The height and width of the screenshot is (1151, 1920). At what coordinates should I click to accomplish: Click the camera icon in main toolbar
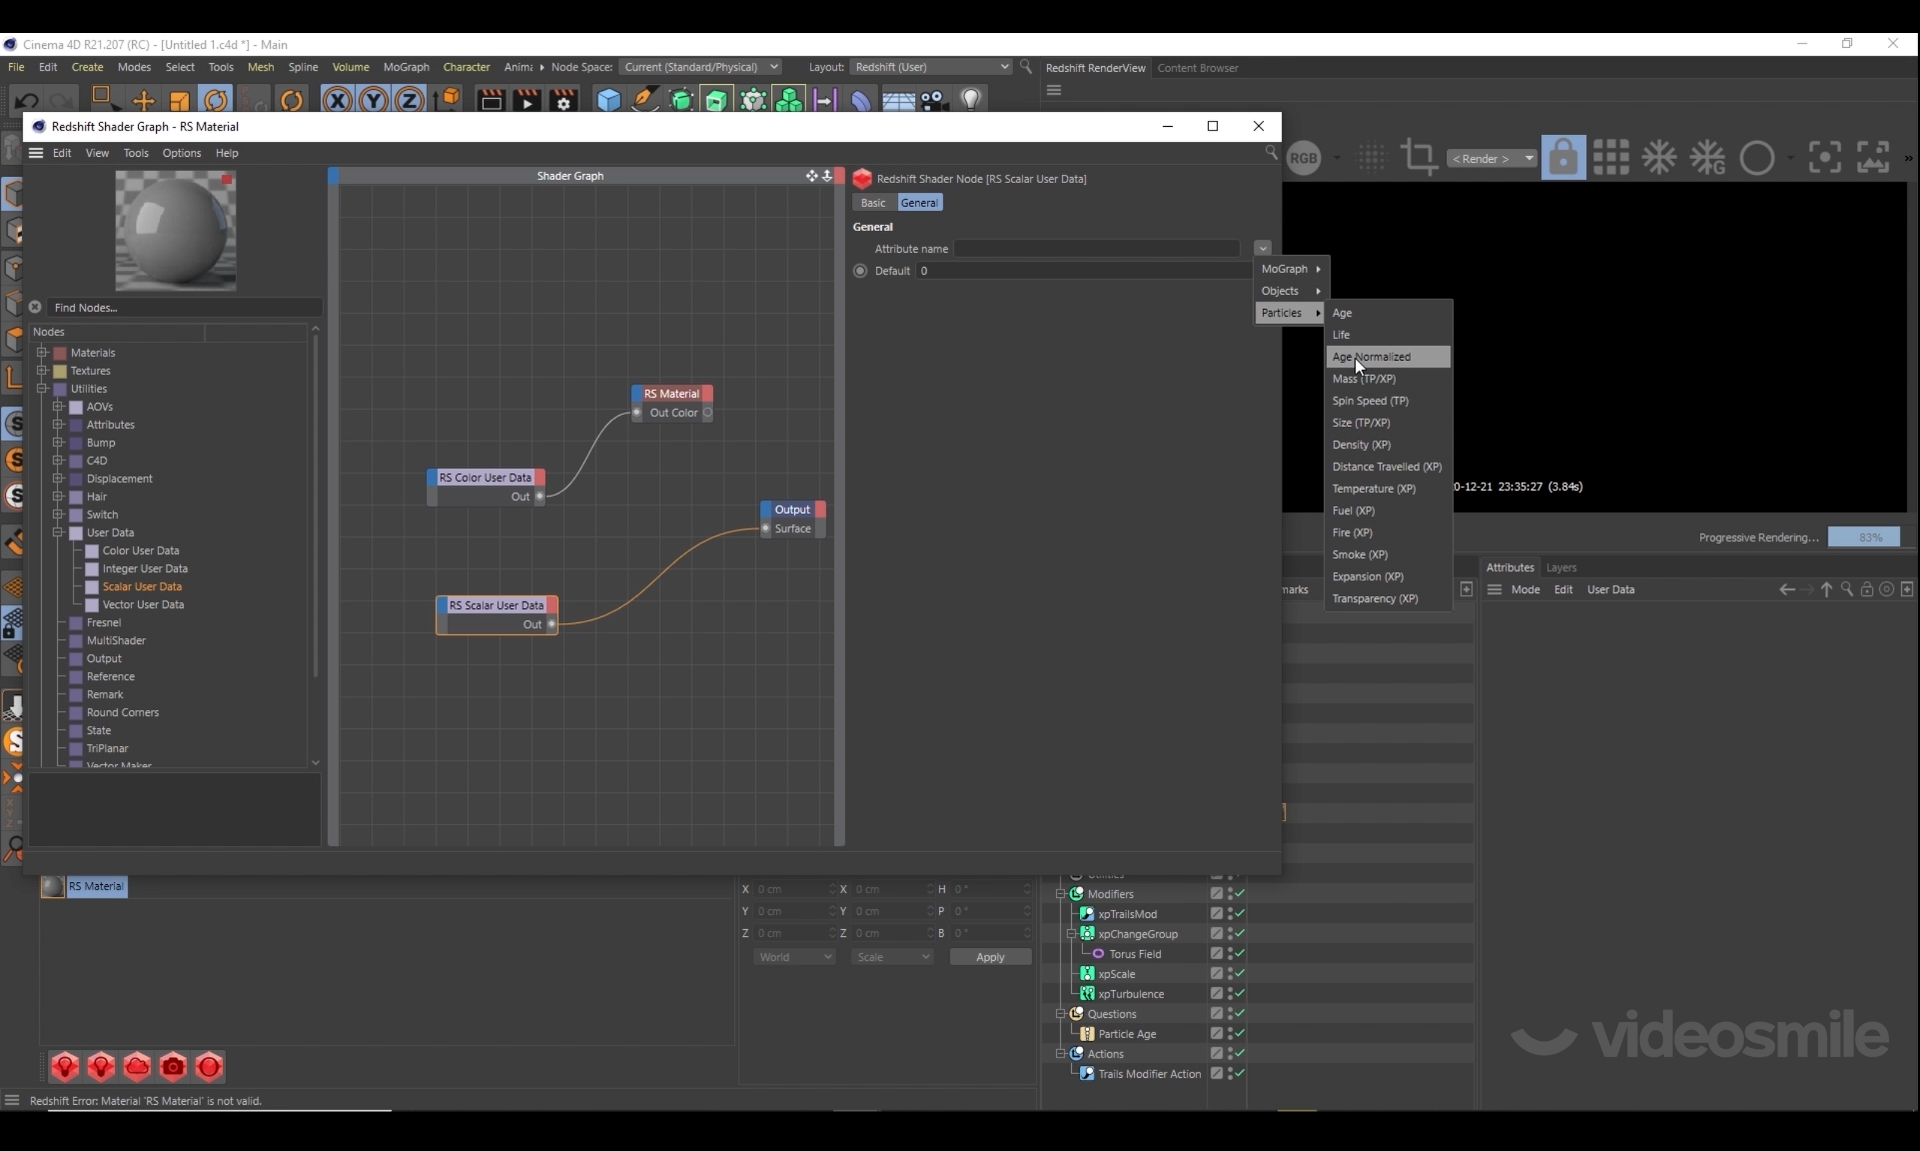coord(933,100)
